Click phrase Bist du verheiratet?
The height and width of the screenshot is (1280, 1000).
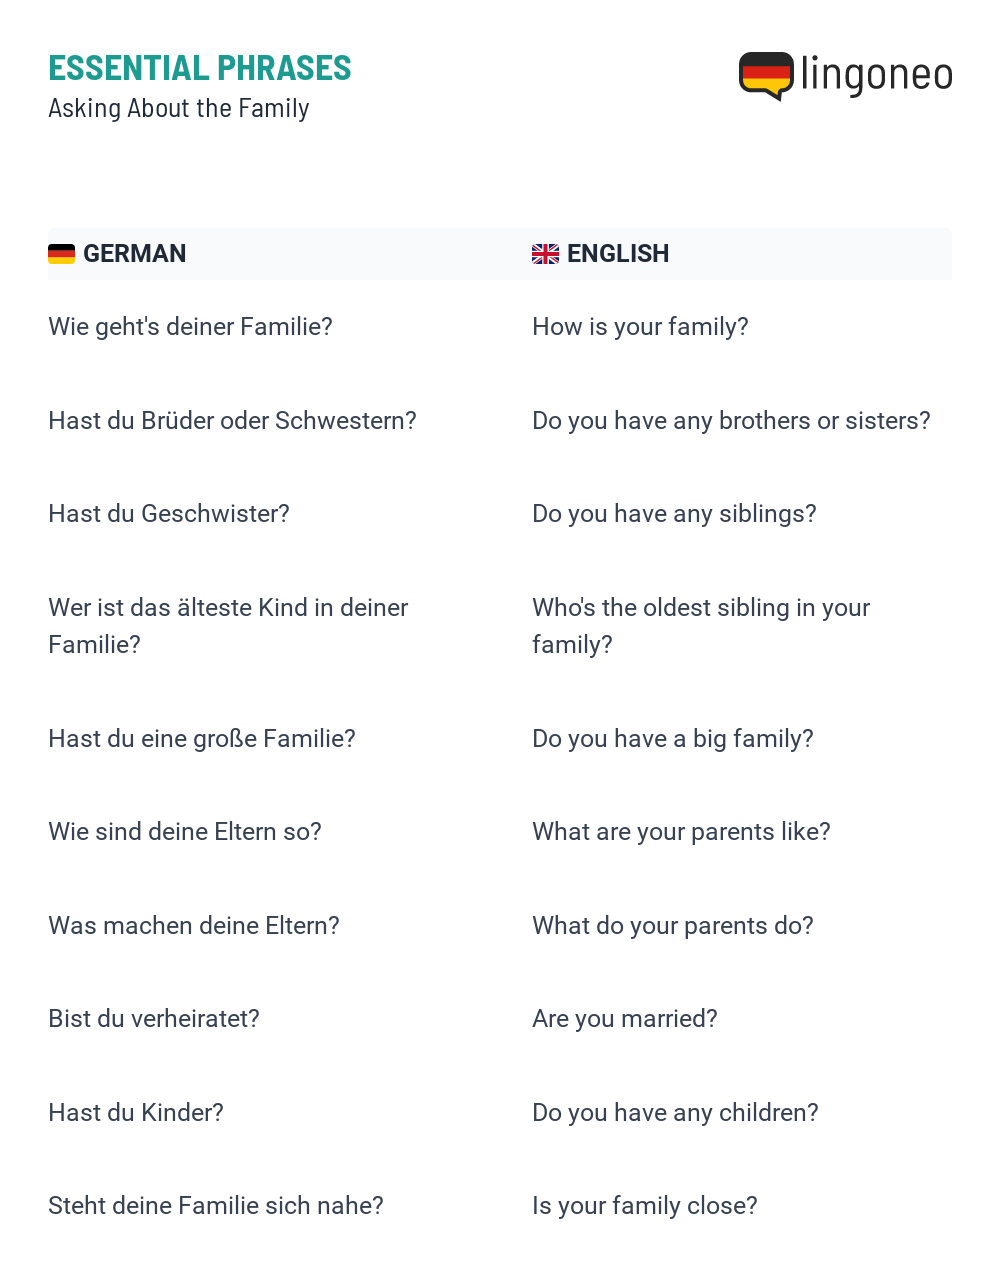(x=154, y=1019)
